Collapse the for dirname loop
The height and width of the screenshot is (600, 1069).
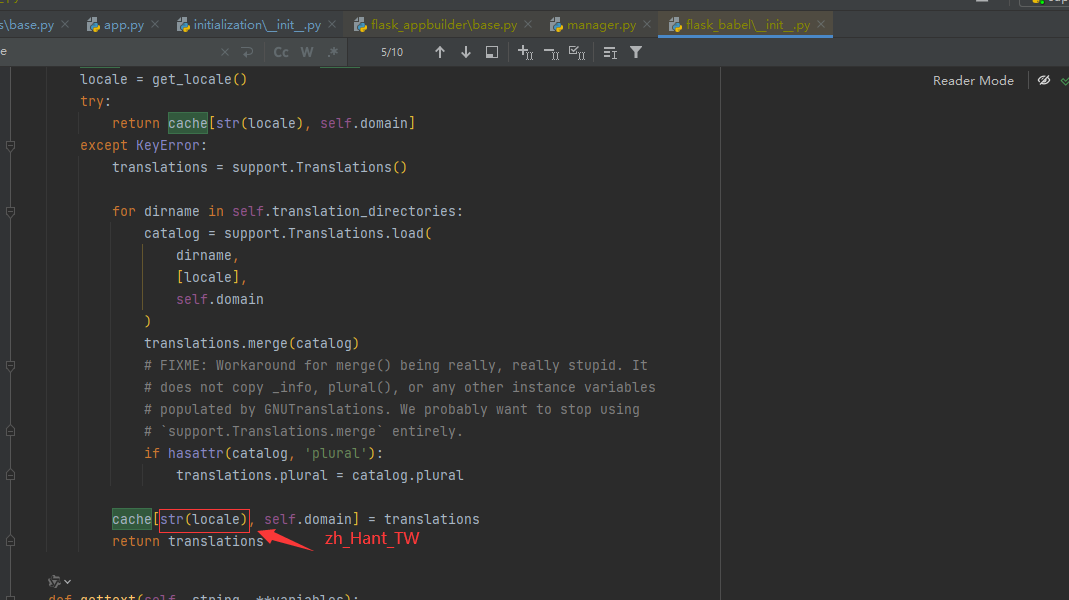10,211
